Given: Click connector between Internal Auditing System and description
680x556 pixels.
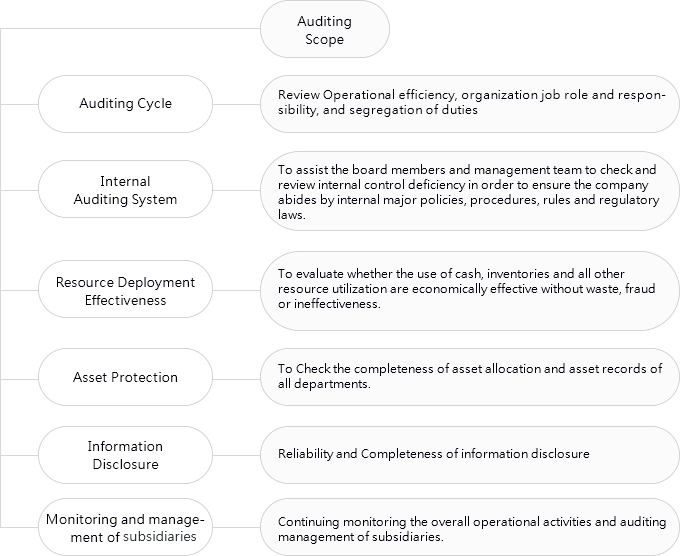Looking at the screenshot, I should (236, 190).
